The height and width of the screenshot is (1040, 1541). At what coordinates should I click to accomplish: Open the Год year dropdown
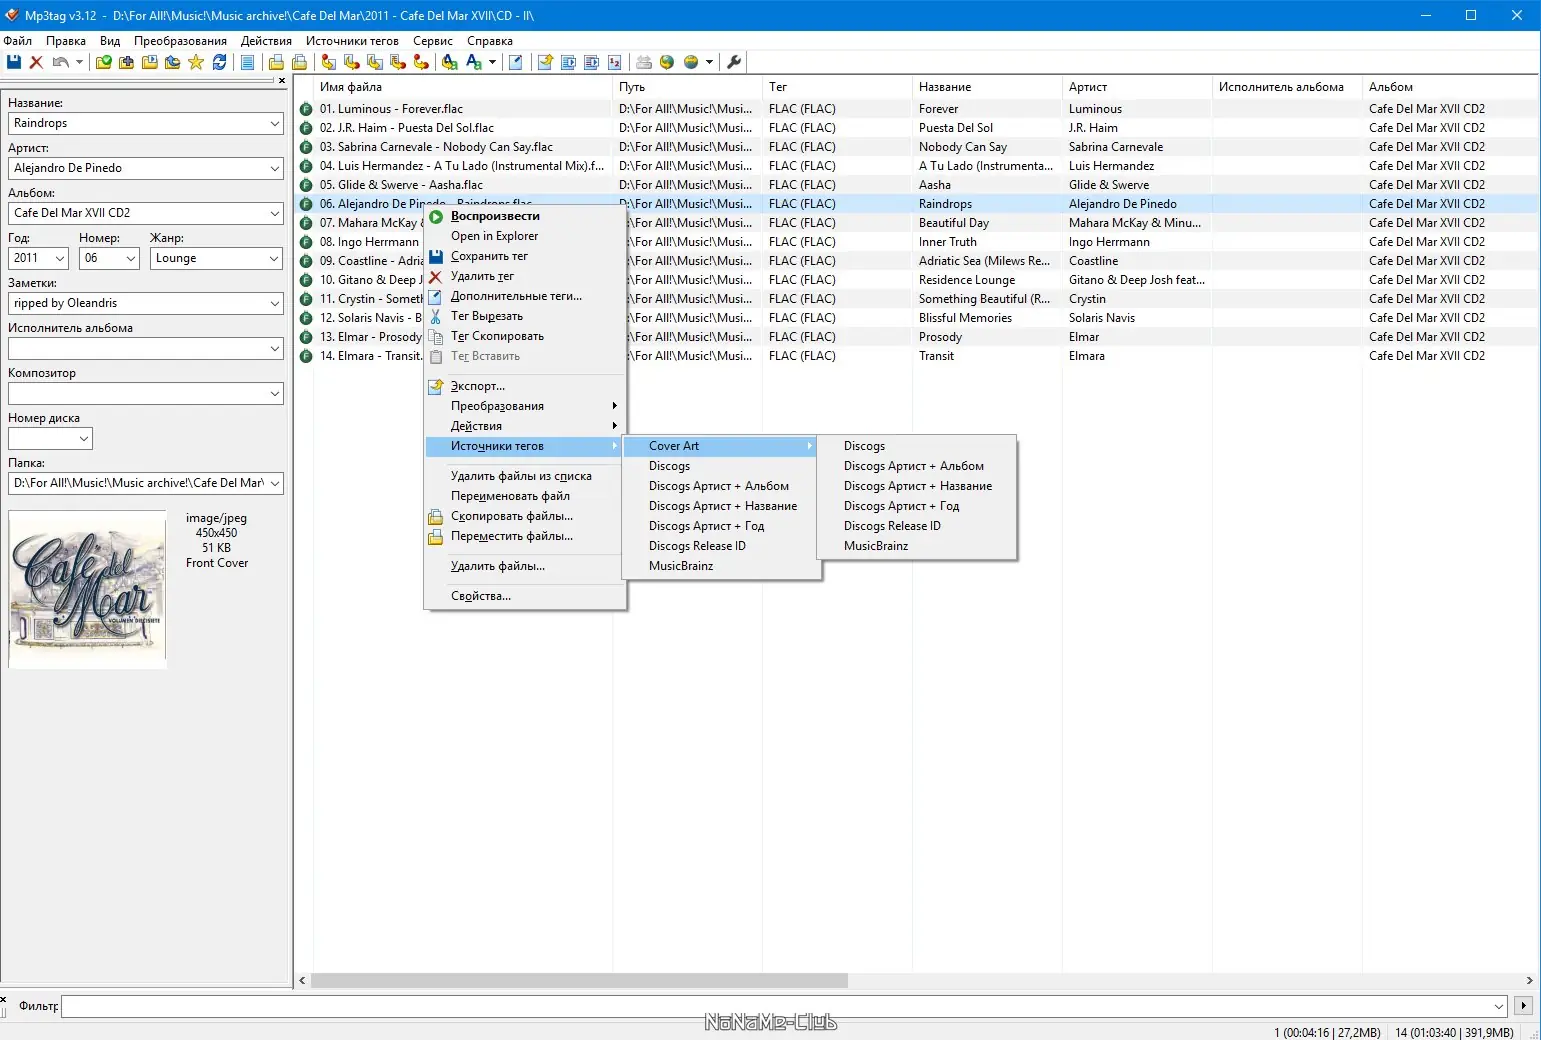(59, 258)
